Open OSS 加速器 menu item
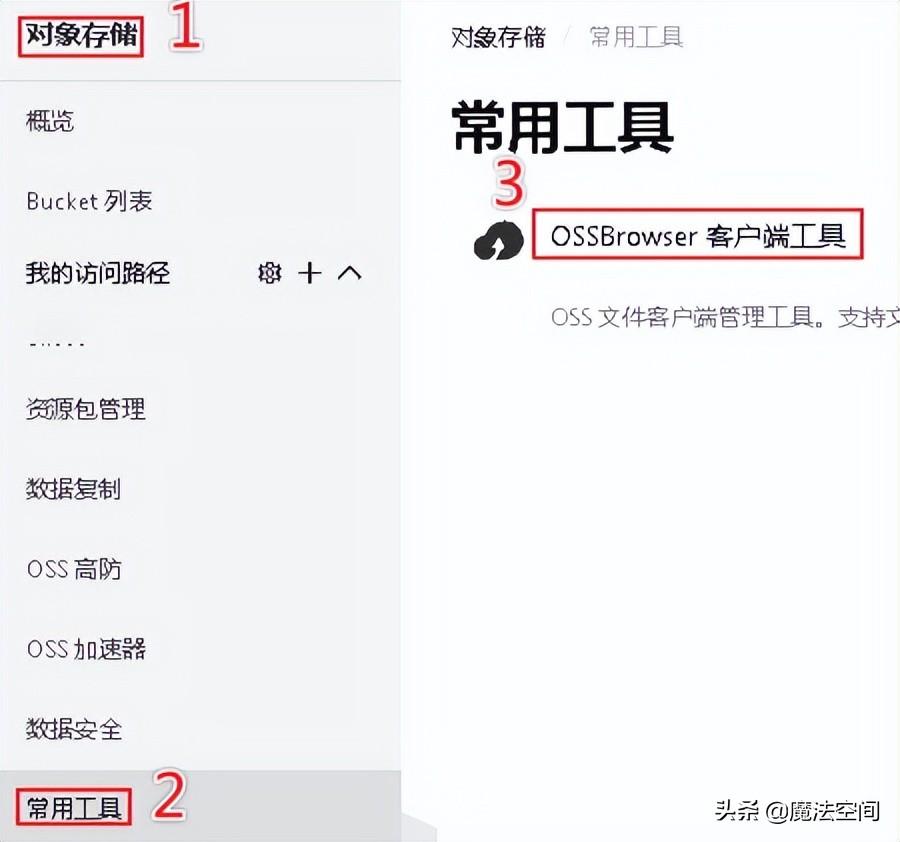Screen dimensions: 900x842 [x=86, y=649]
